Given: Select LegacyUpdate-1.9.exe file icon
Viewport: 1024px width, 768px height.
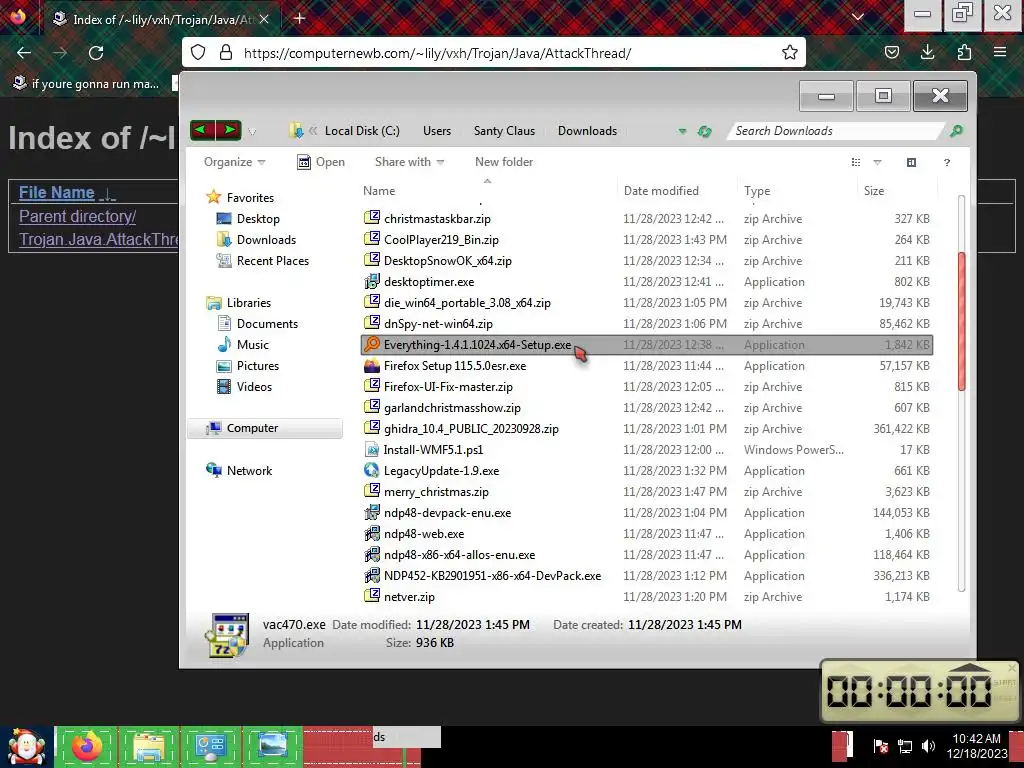Looking at the screenshot, I should tap(372, 470).
